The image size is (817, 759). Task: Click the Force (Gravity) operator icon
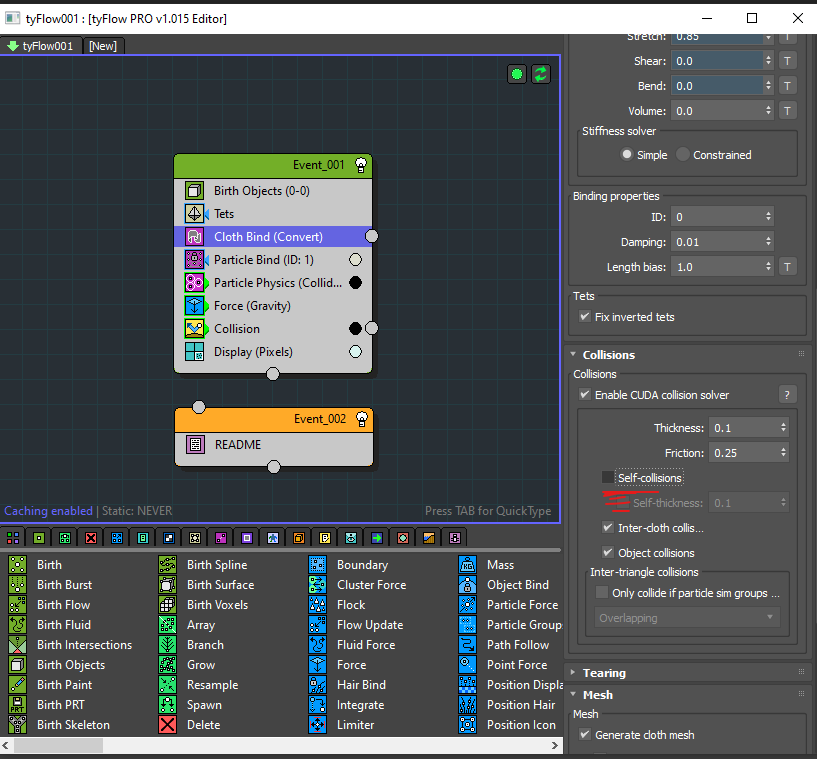coord(195,306)
